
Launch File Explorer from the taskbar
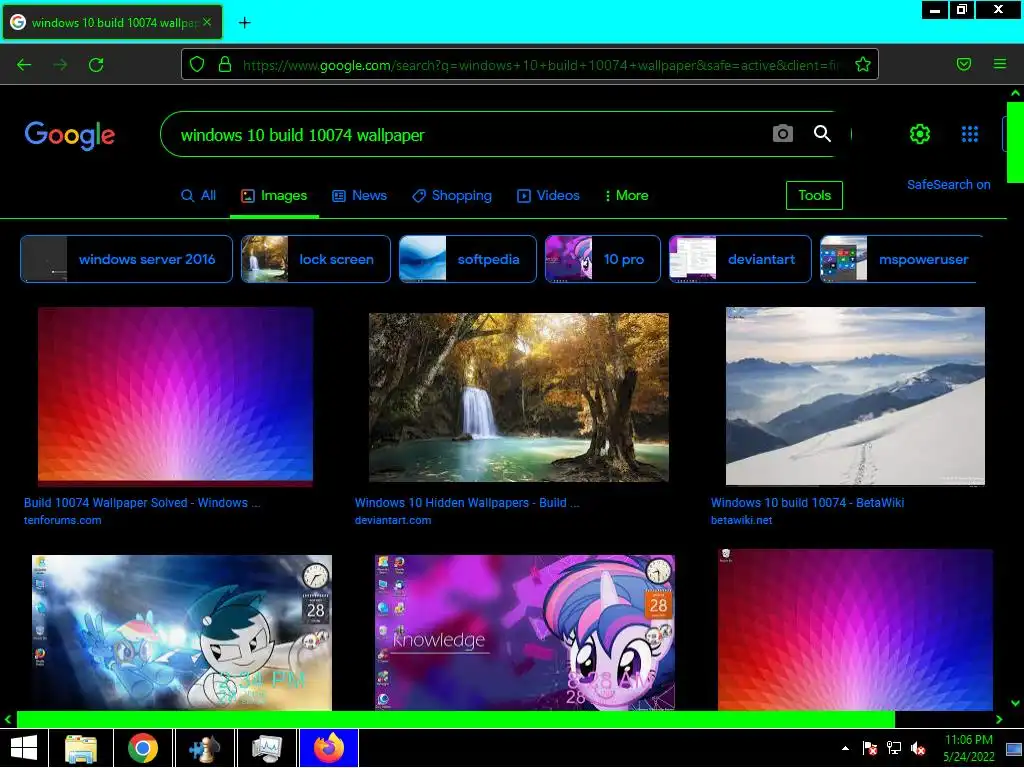tap(81, 748)
